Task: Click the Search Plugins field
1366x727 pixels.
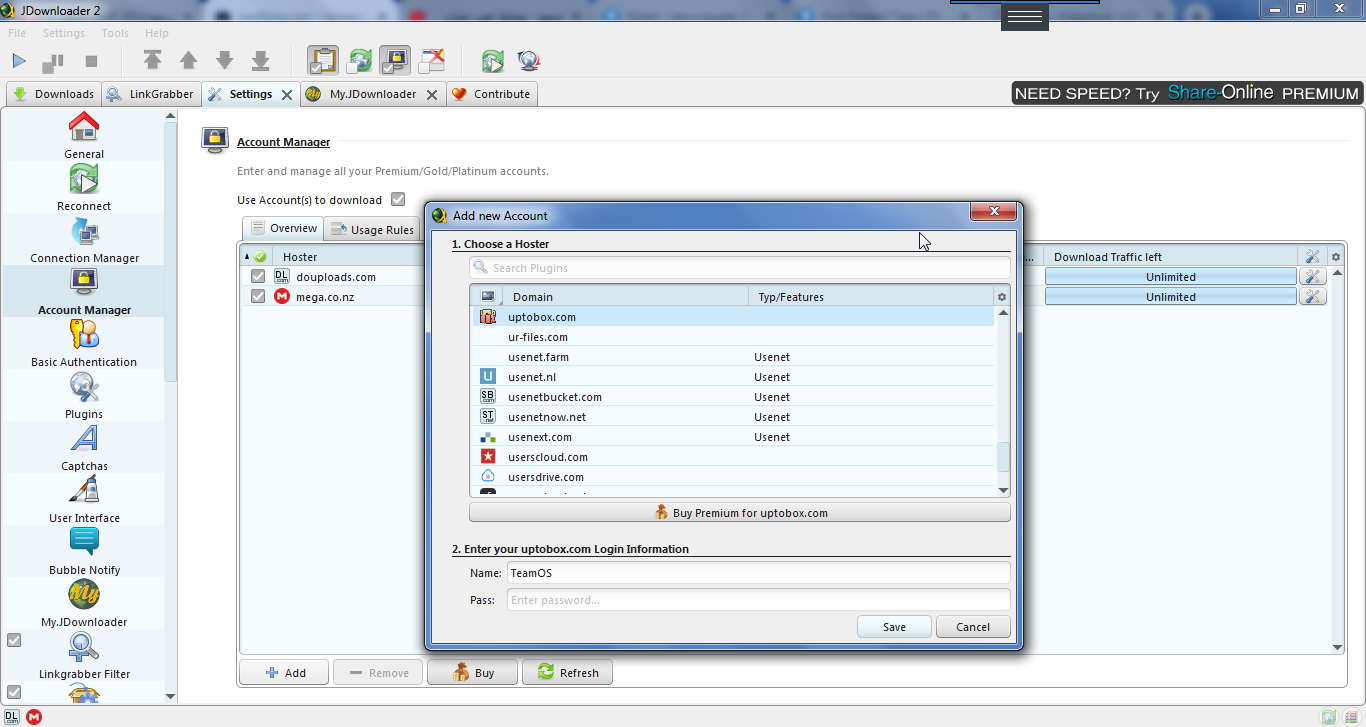Action: [x=740, y=268]
